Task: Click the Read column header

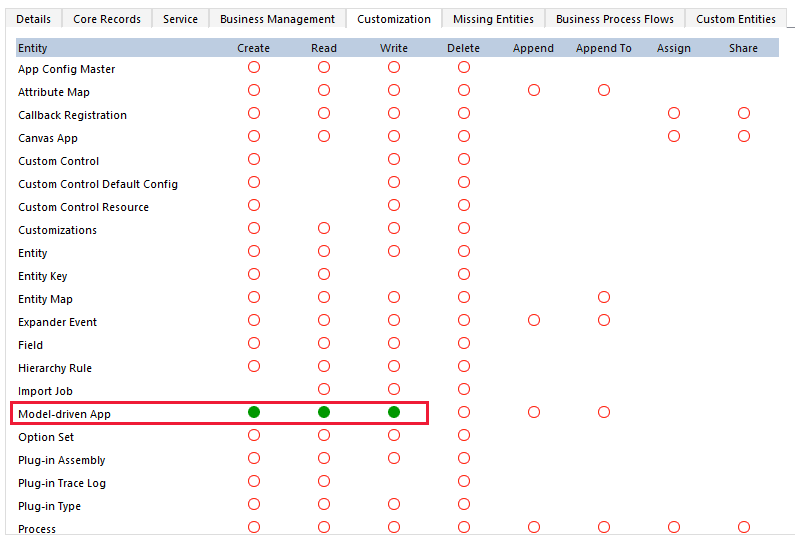Action: point(324,48)
